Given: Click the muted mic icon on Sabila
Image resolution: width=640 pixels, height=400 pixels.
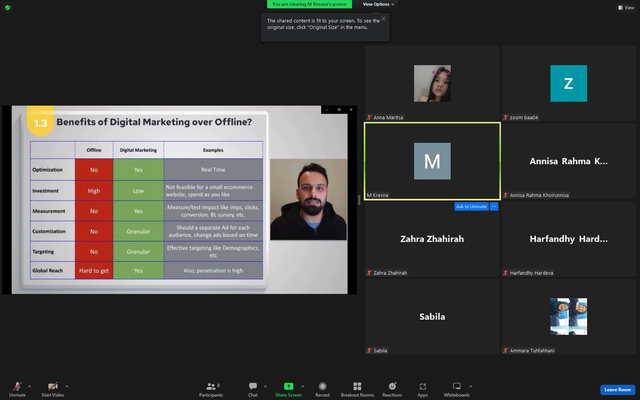Looking at the screenshot, I should [369, 350].
